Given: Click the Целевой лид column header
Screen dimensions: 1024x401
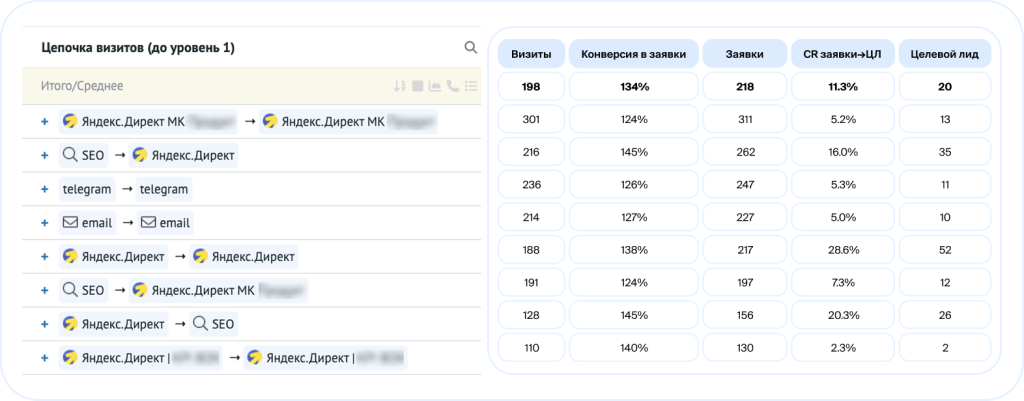Looking at the screenshot, I should click(x=945, y=53).
